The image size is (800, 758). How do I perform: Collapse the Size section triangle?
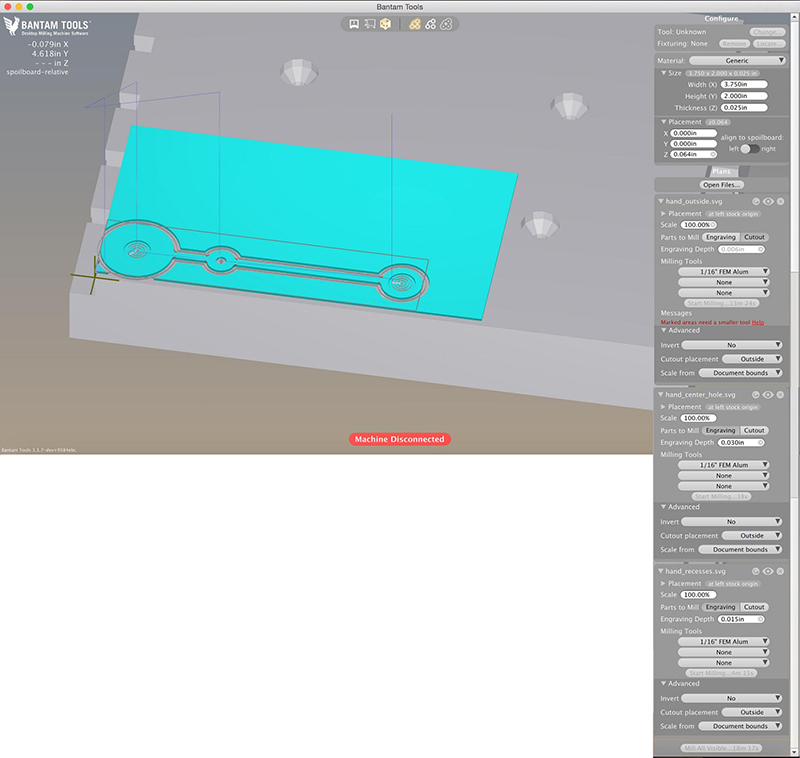point(662,73)
